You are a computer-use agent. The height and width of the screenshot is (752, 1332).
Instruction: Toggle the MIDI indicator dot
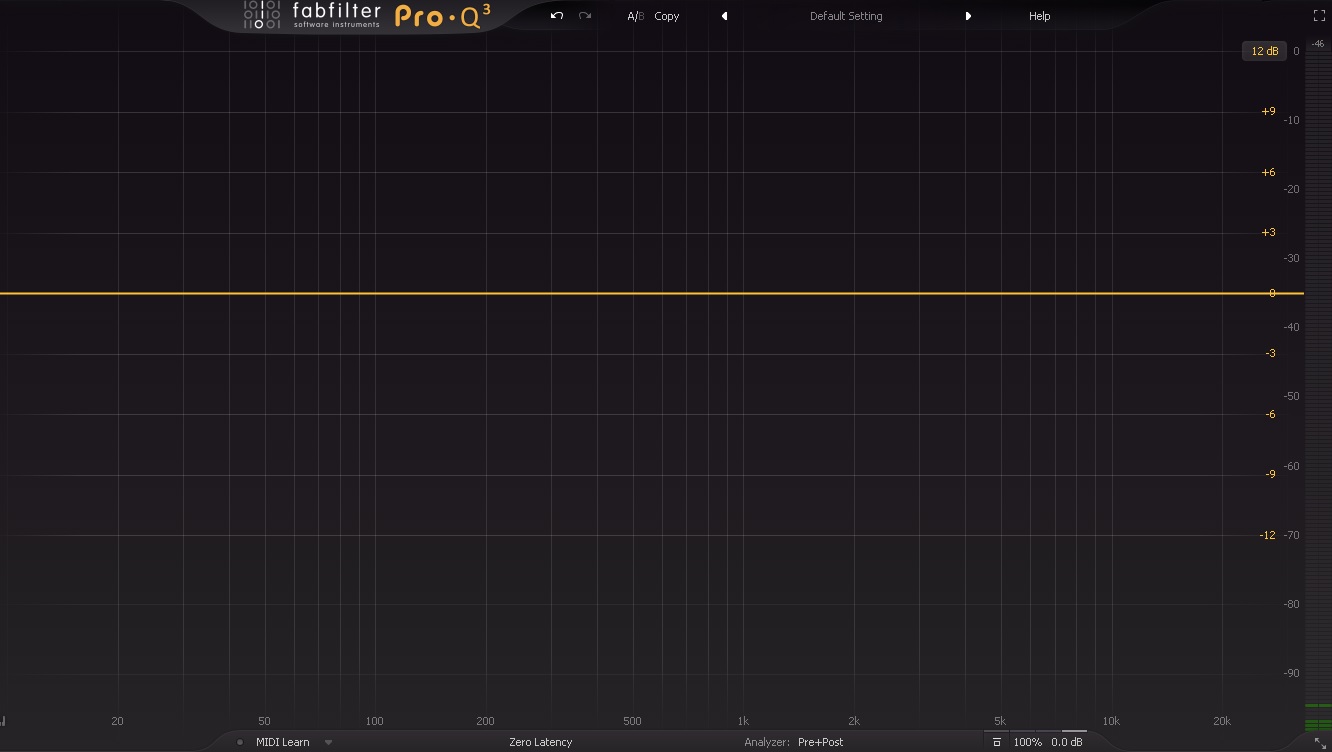240,742
